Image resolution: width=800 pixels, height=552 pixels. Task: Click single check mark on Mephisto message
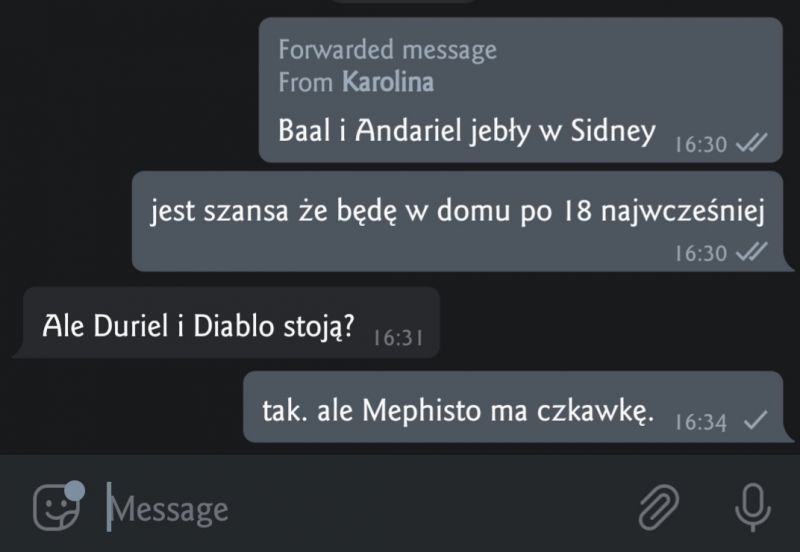click(755, 421)
